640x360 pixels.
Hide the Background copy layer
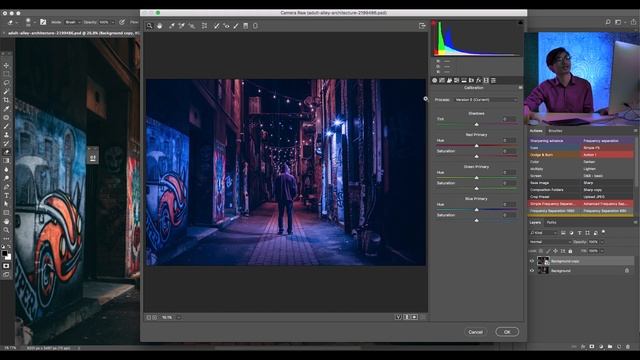click(x=532, y=261)
